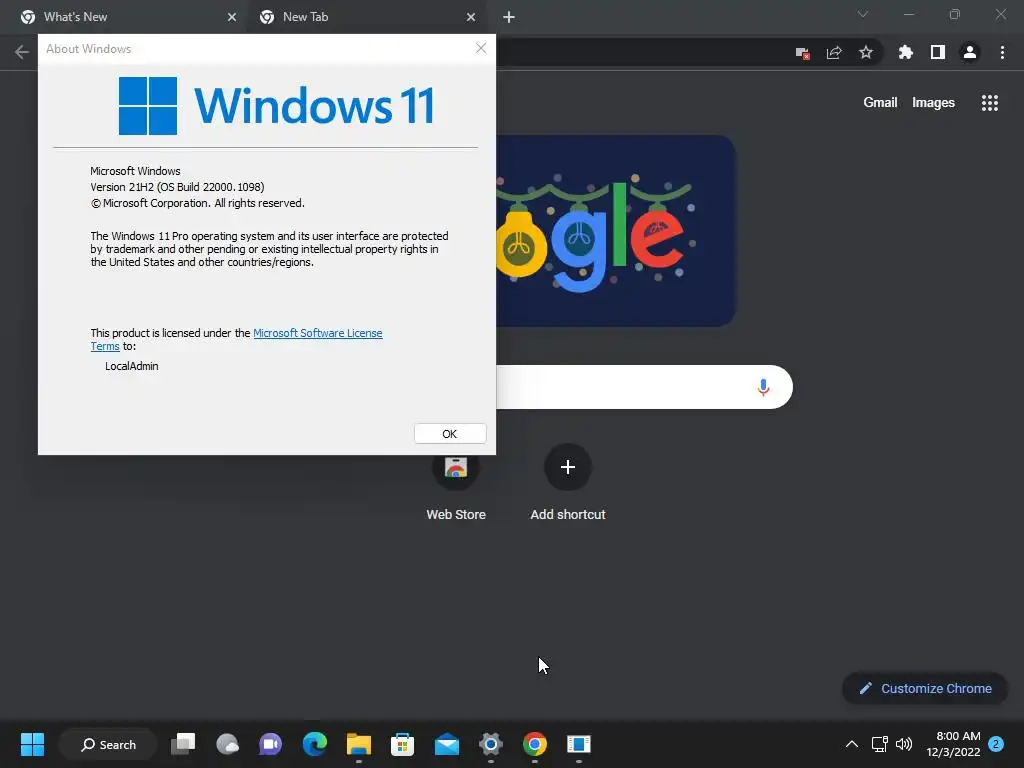Click the Chrome back arrow

(x=22, y=52)
